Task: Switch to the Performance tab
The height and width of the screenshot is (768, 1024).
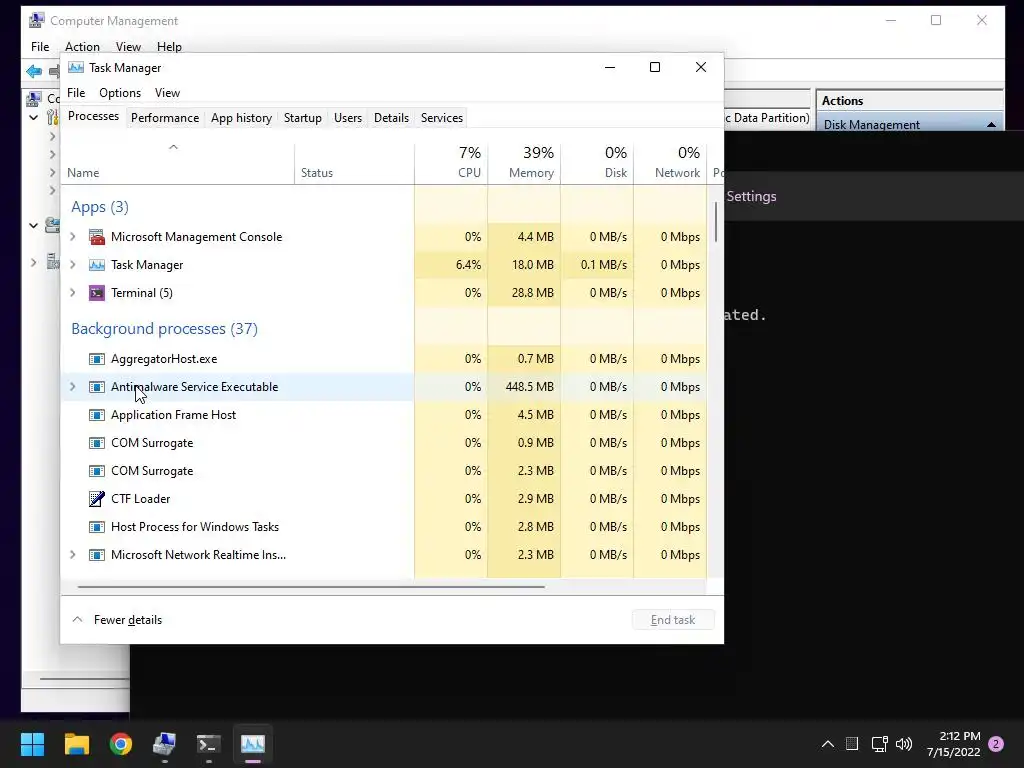Action: pyautogui.click(x=165, y=118)
